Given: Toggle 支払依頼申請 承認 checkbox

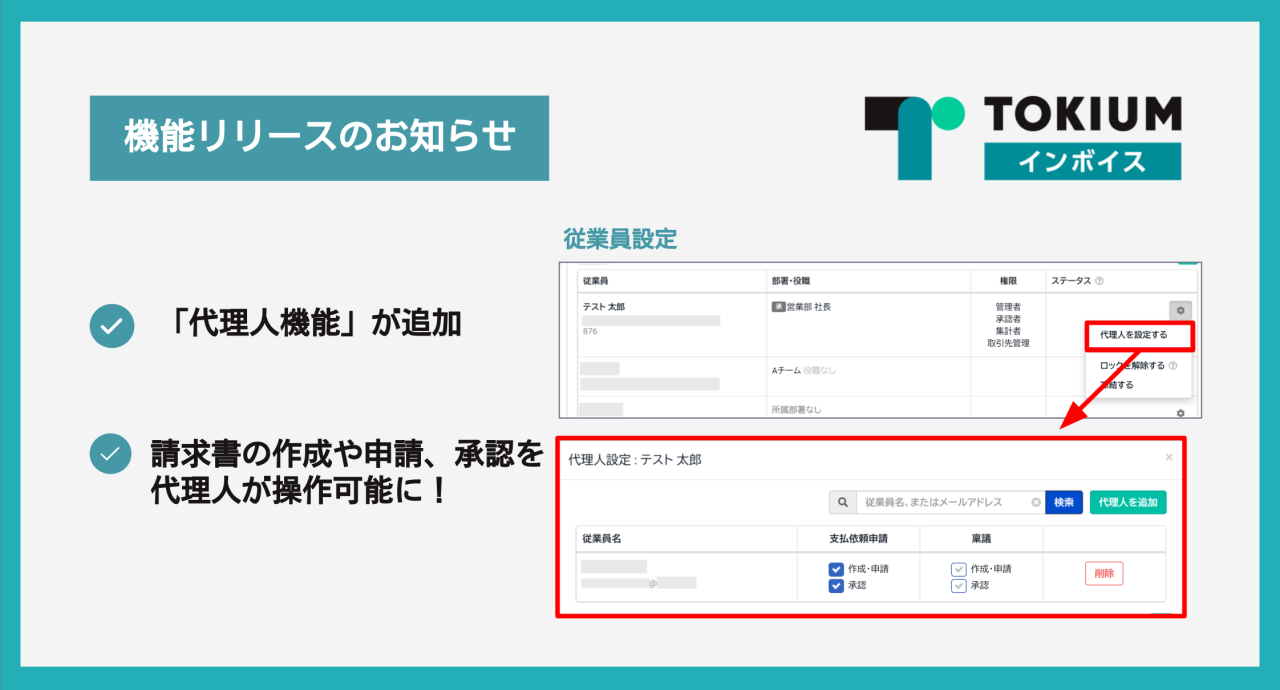Looking at the screenshot, I should click(x=836, y=586).
